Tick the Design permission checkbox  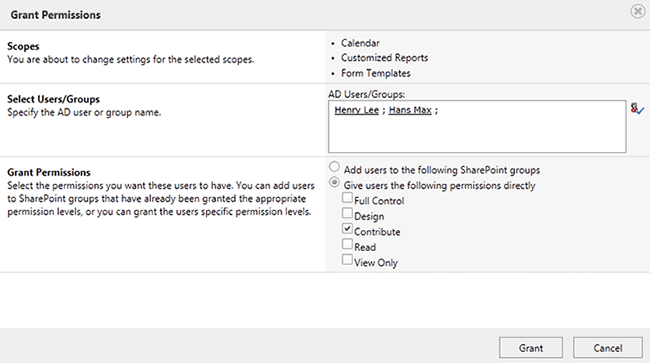pyautogui.click(x=347, y=213)
